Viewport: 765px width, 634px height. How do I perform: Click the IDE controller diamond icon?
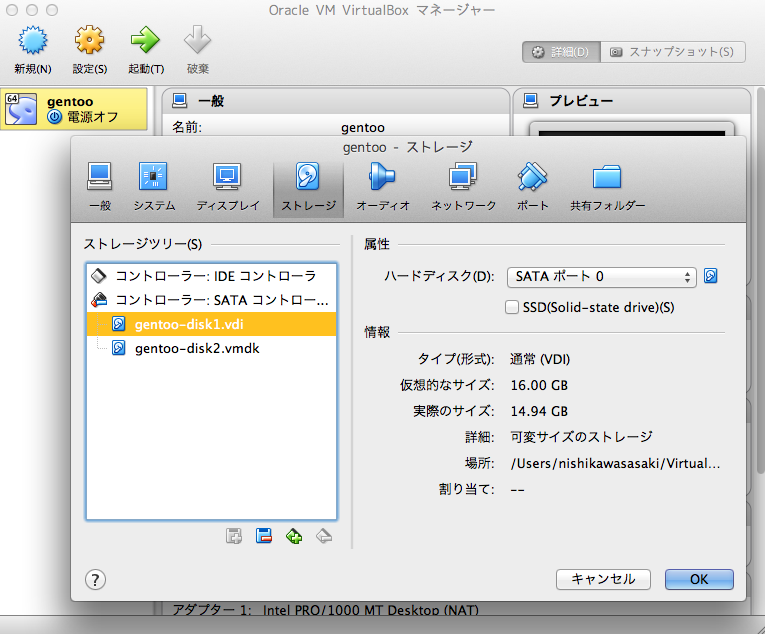click(x=99, y=276)
